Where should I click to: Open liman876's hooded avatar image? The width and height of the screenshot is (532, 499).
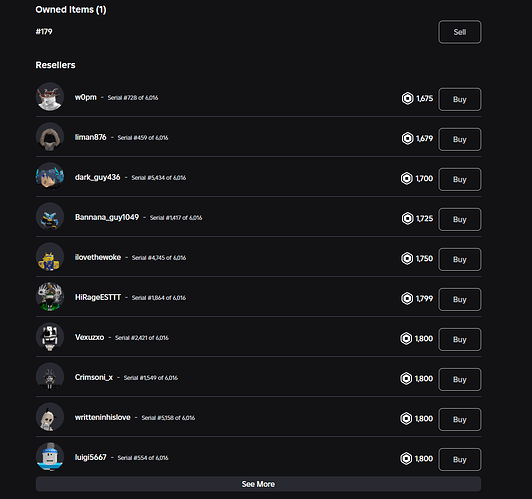(x=50, y=137)
